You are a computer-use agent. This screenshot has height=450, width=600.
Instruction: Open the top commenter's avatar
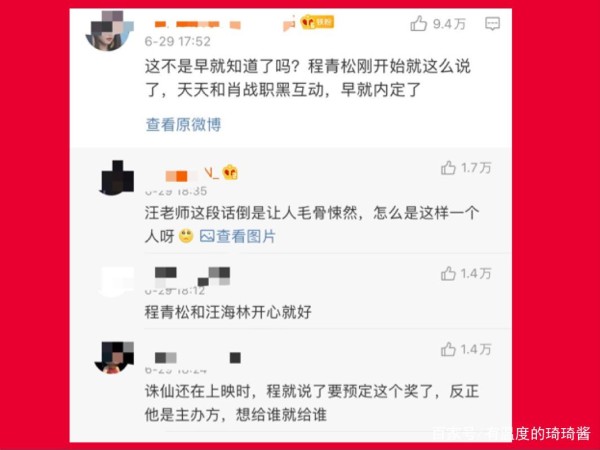click(109, 31)
